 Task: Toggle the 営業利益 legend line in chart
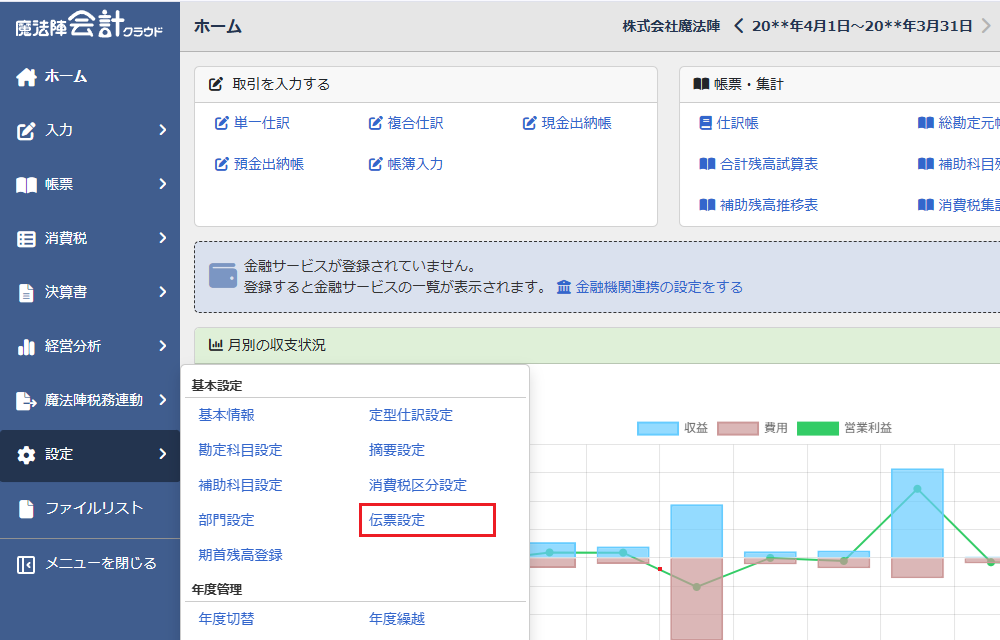pos(816,428)
